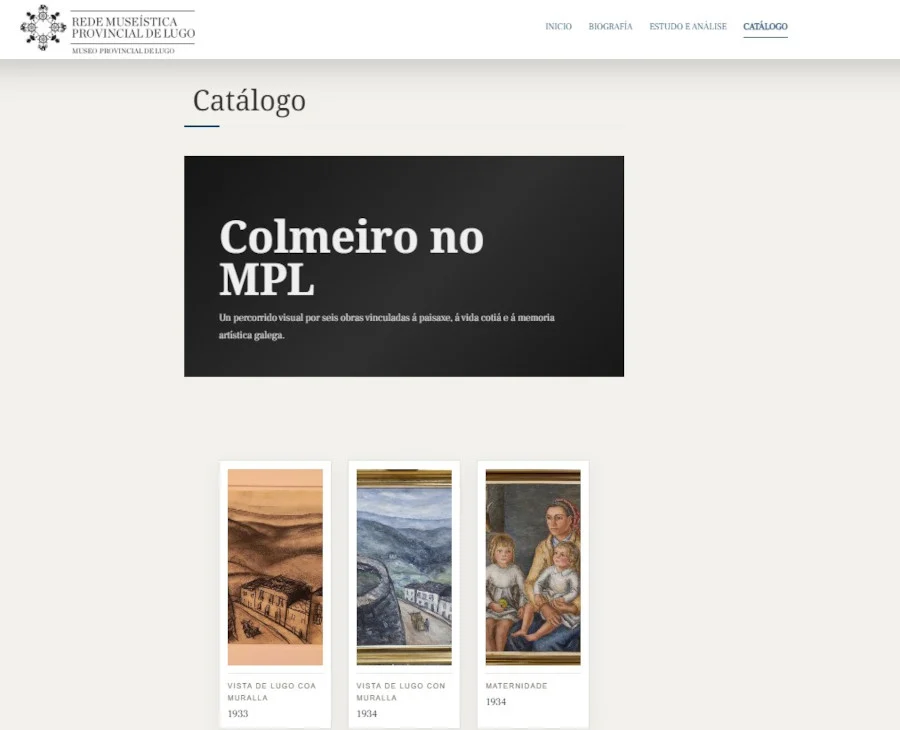900x730 pixels.
Task: Click the 'Vista de Lugo coa Muralla' title
Action: 271,691
